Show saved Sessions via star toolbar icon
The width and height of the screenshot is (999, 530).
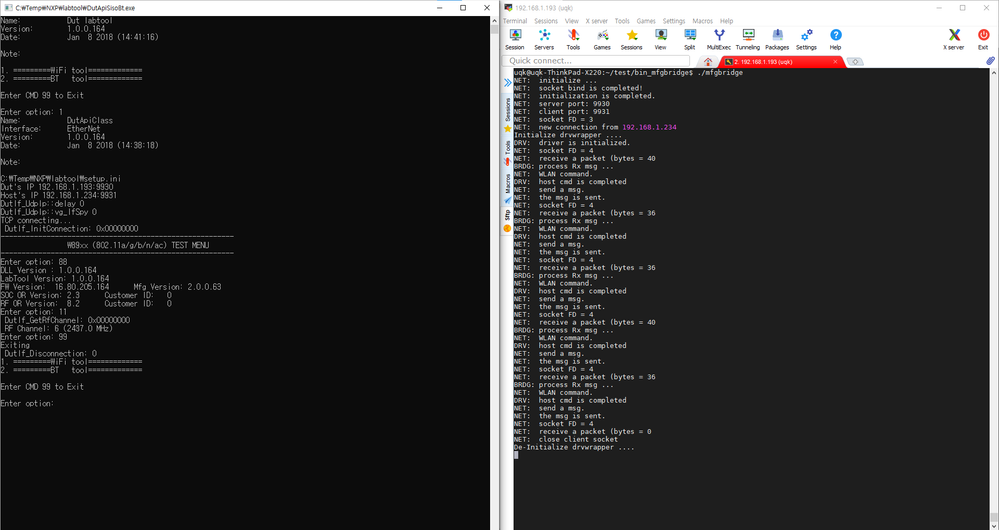point(631,39)
